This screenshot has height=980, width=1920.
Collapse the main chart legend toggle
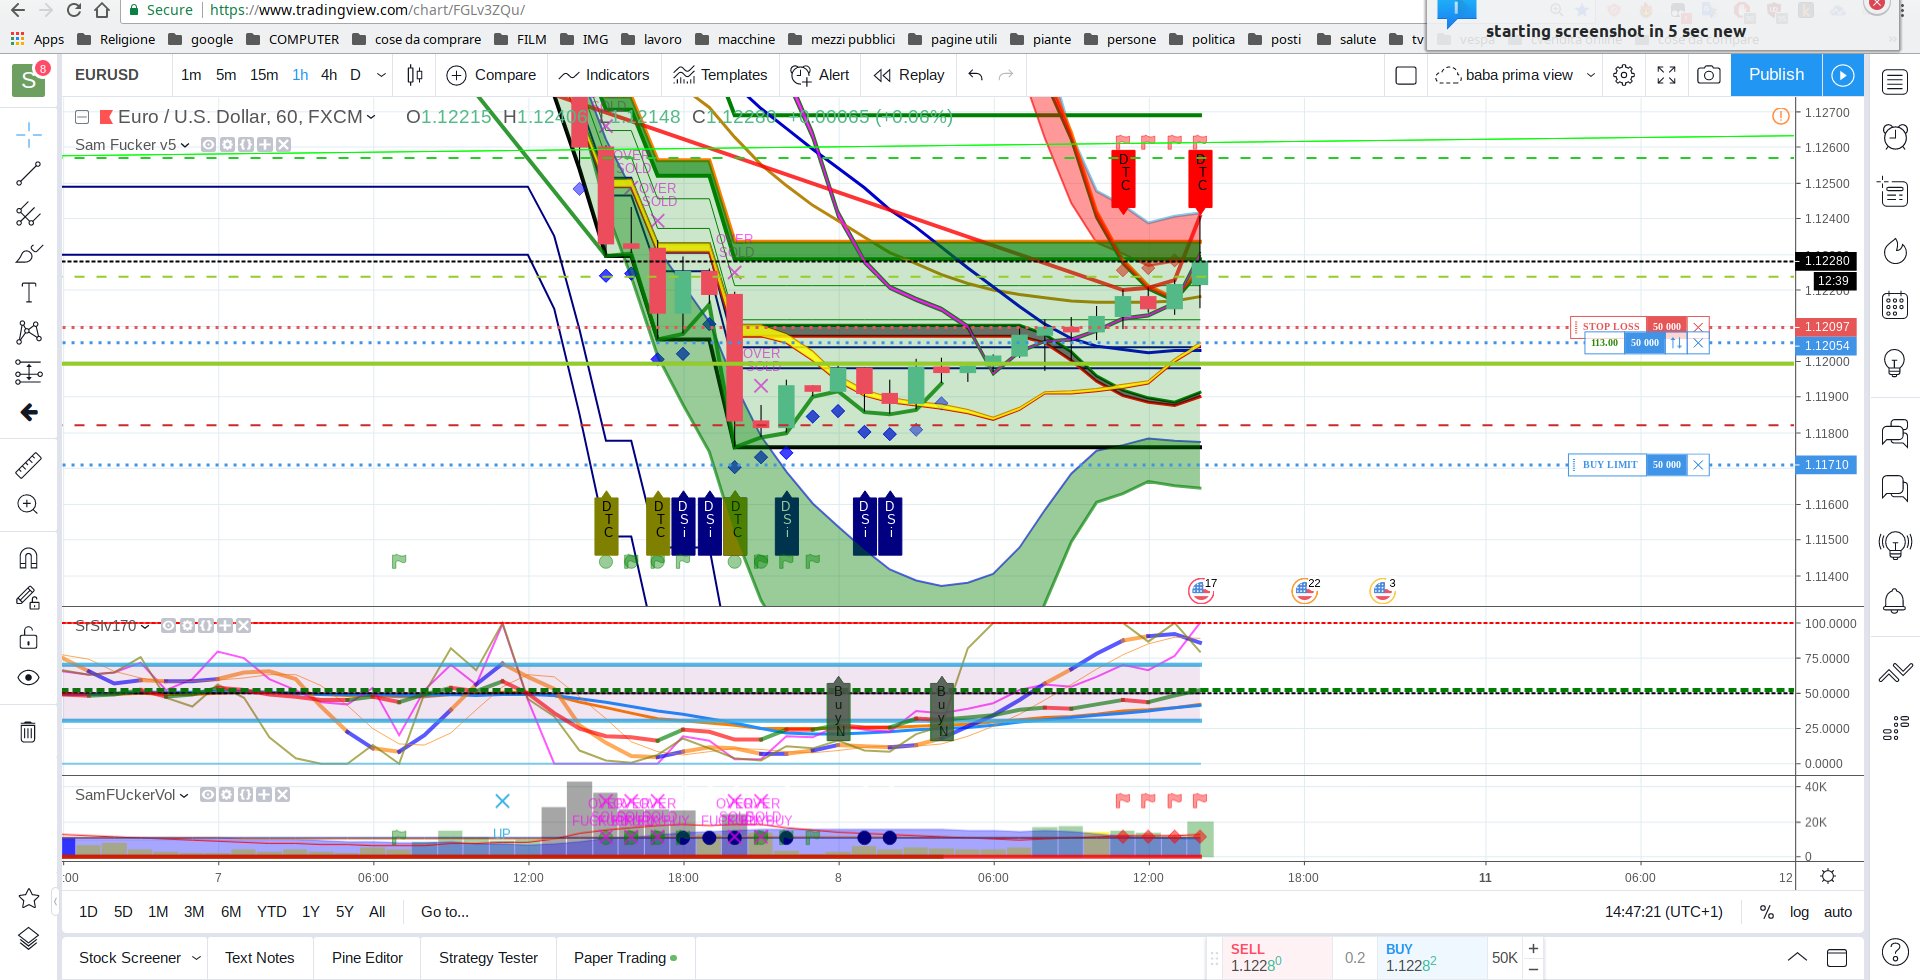(82, 117)
